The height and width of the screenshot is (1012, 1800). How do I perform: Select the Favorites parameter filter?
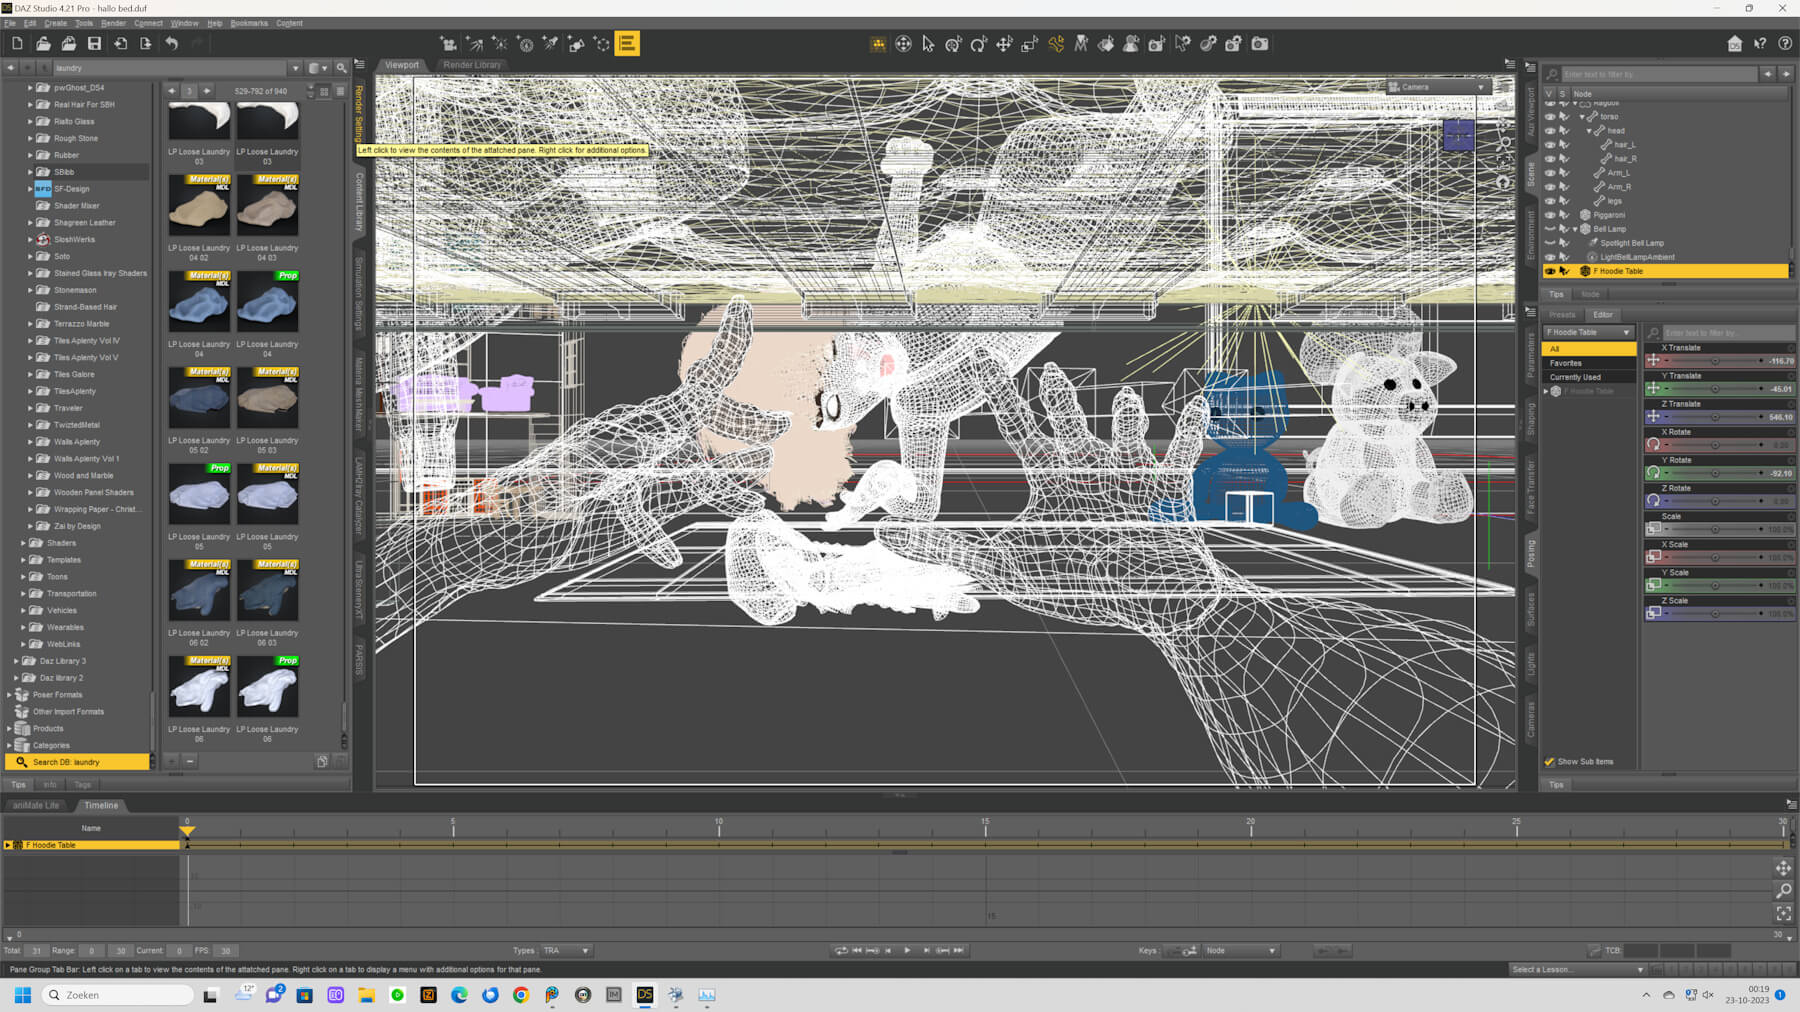click(x=1589, y=363)
